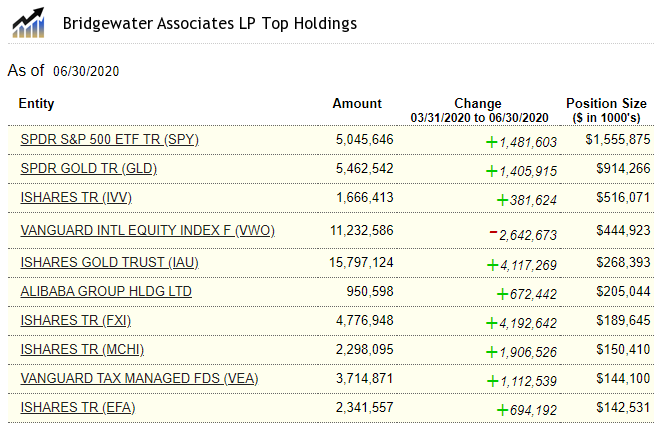The image size is (658, 423).
Task: Click the bar chart logo icon
Action: [x=28, y=22]
